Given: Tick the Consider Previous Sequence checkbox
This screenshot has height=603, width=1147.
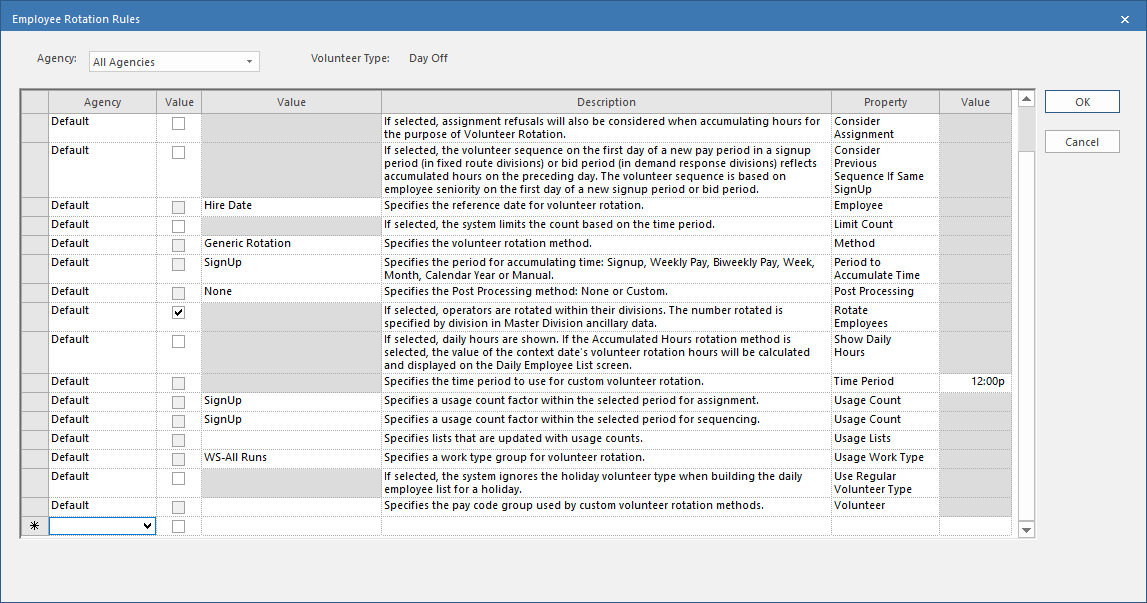Looking at the screenshot, I should coord(179,153).
